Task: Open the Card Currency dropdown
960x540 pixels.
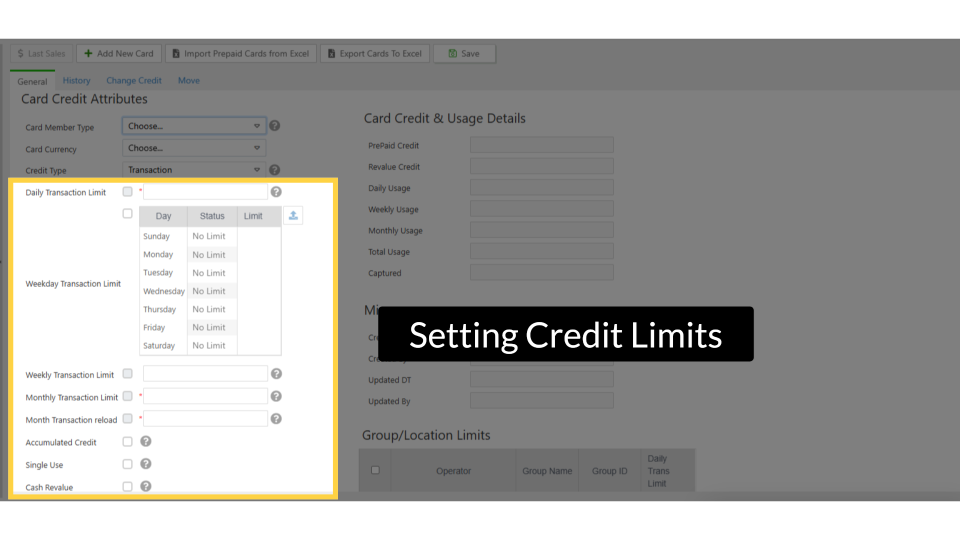Action: (194, 148)
